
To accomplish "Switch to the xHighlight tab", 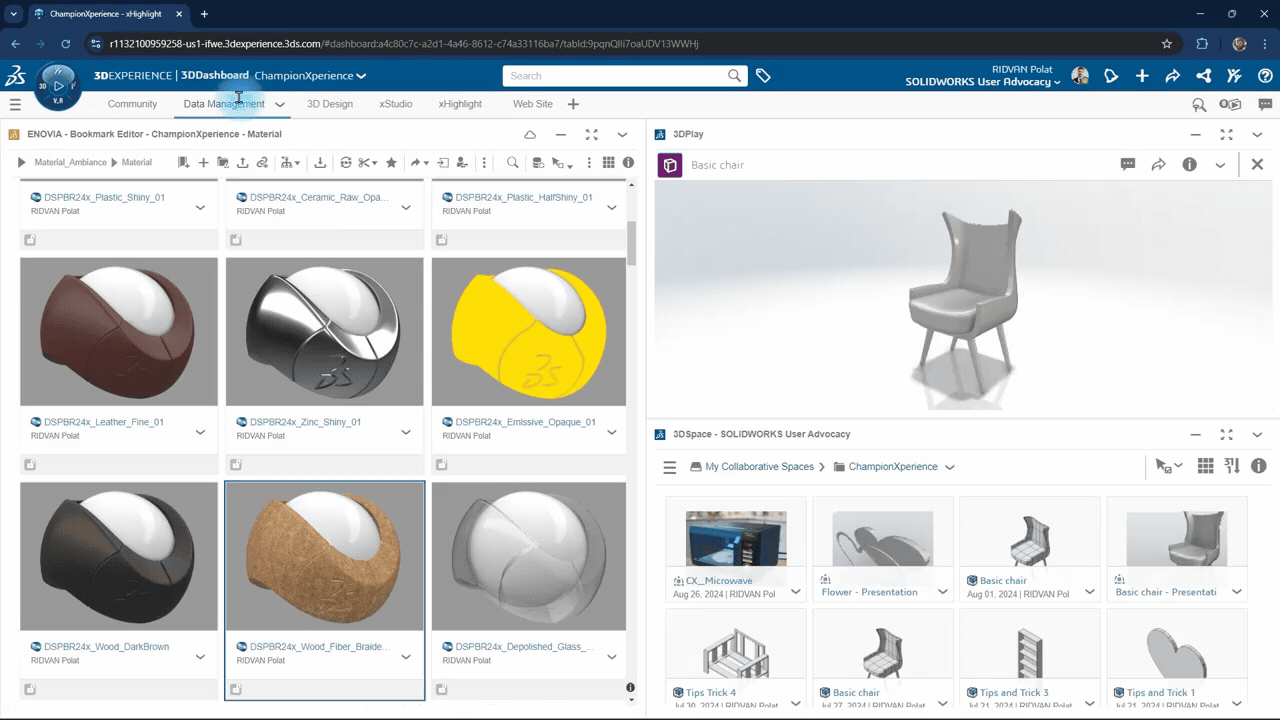I will coord(460,104).
